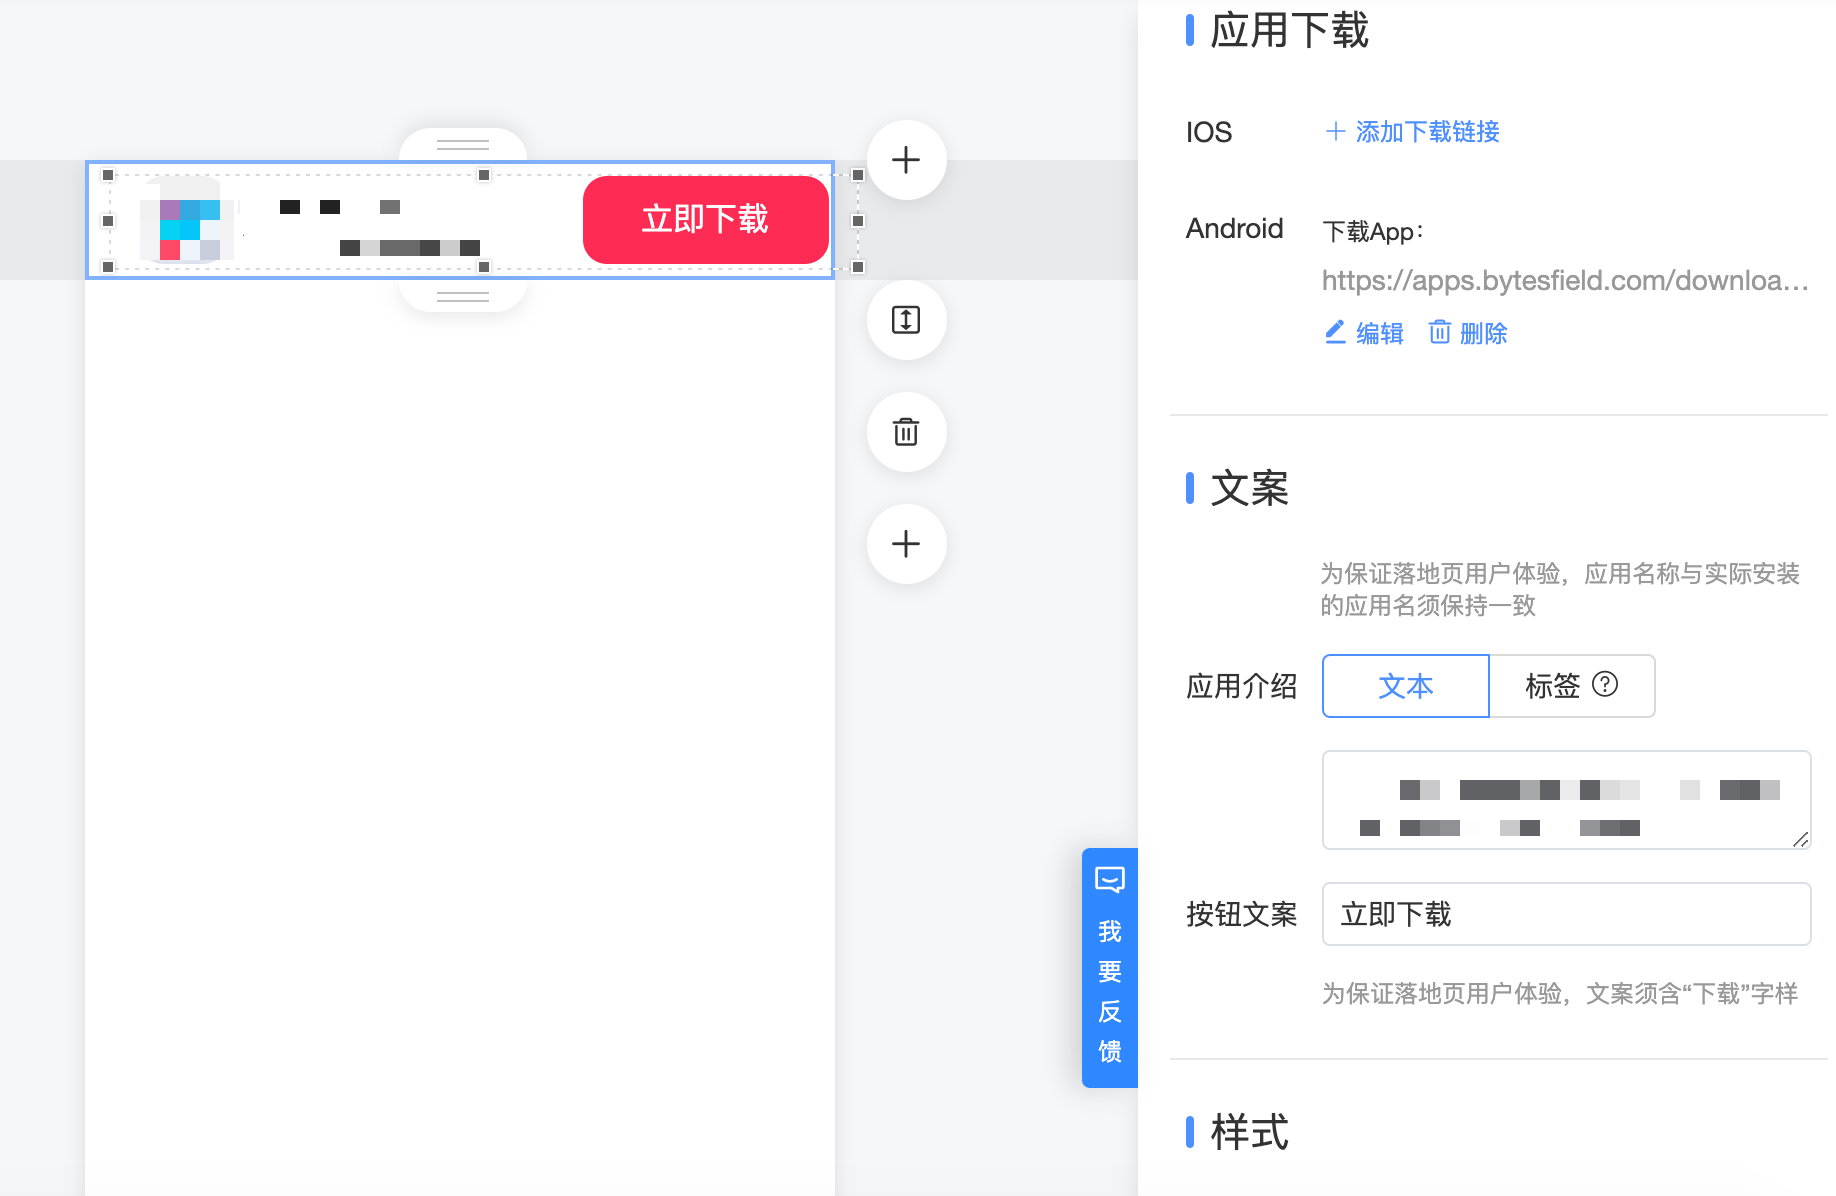Select the 文本 tab under 应用介绍
The width and height of the screenshot is (1836, 1196).
(x=1405, y=686)
